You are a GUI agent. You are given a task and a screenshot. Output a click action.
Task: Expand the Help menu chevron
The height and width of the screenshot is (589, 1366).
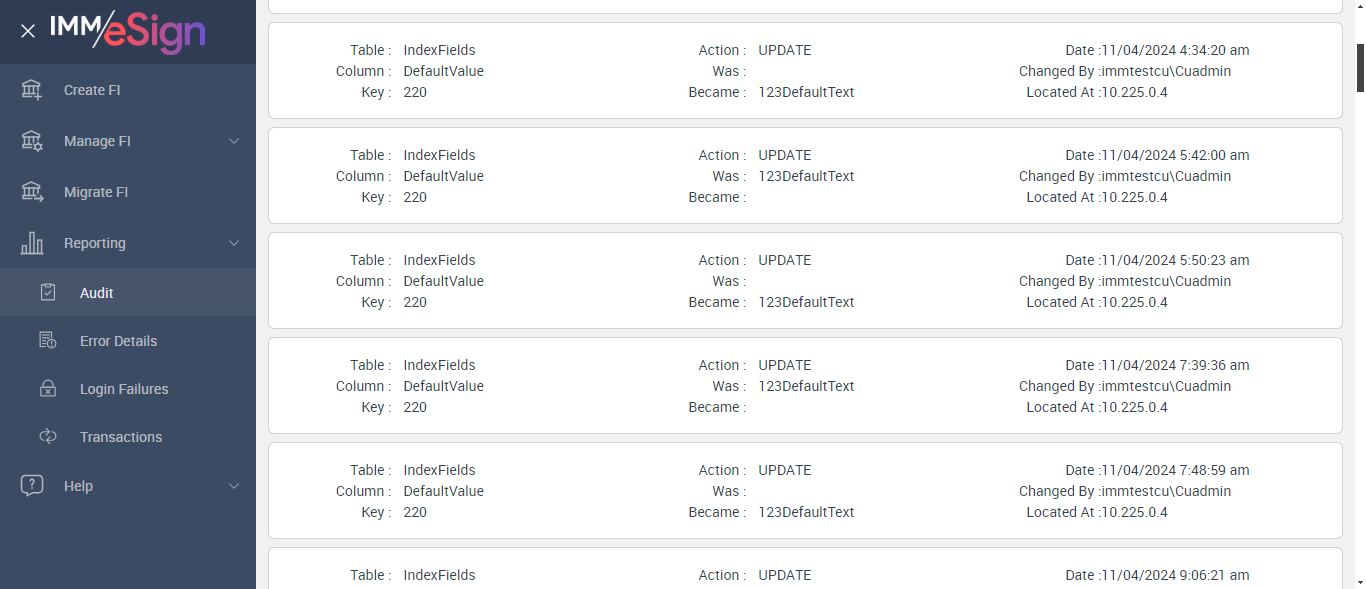point(234,486)
